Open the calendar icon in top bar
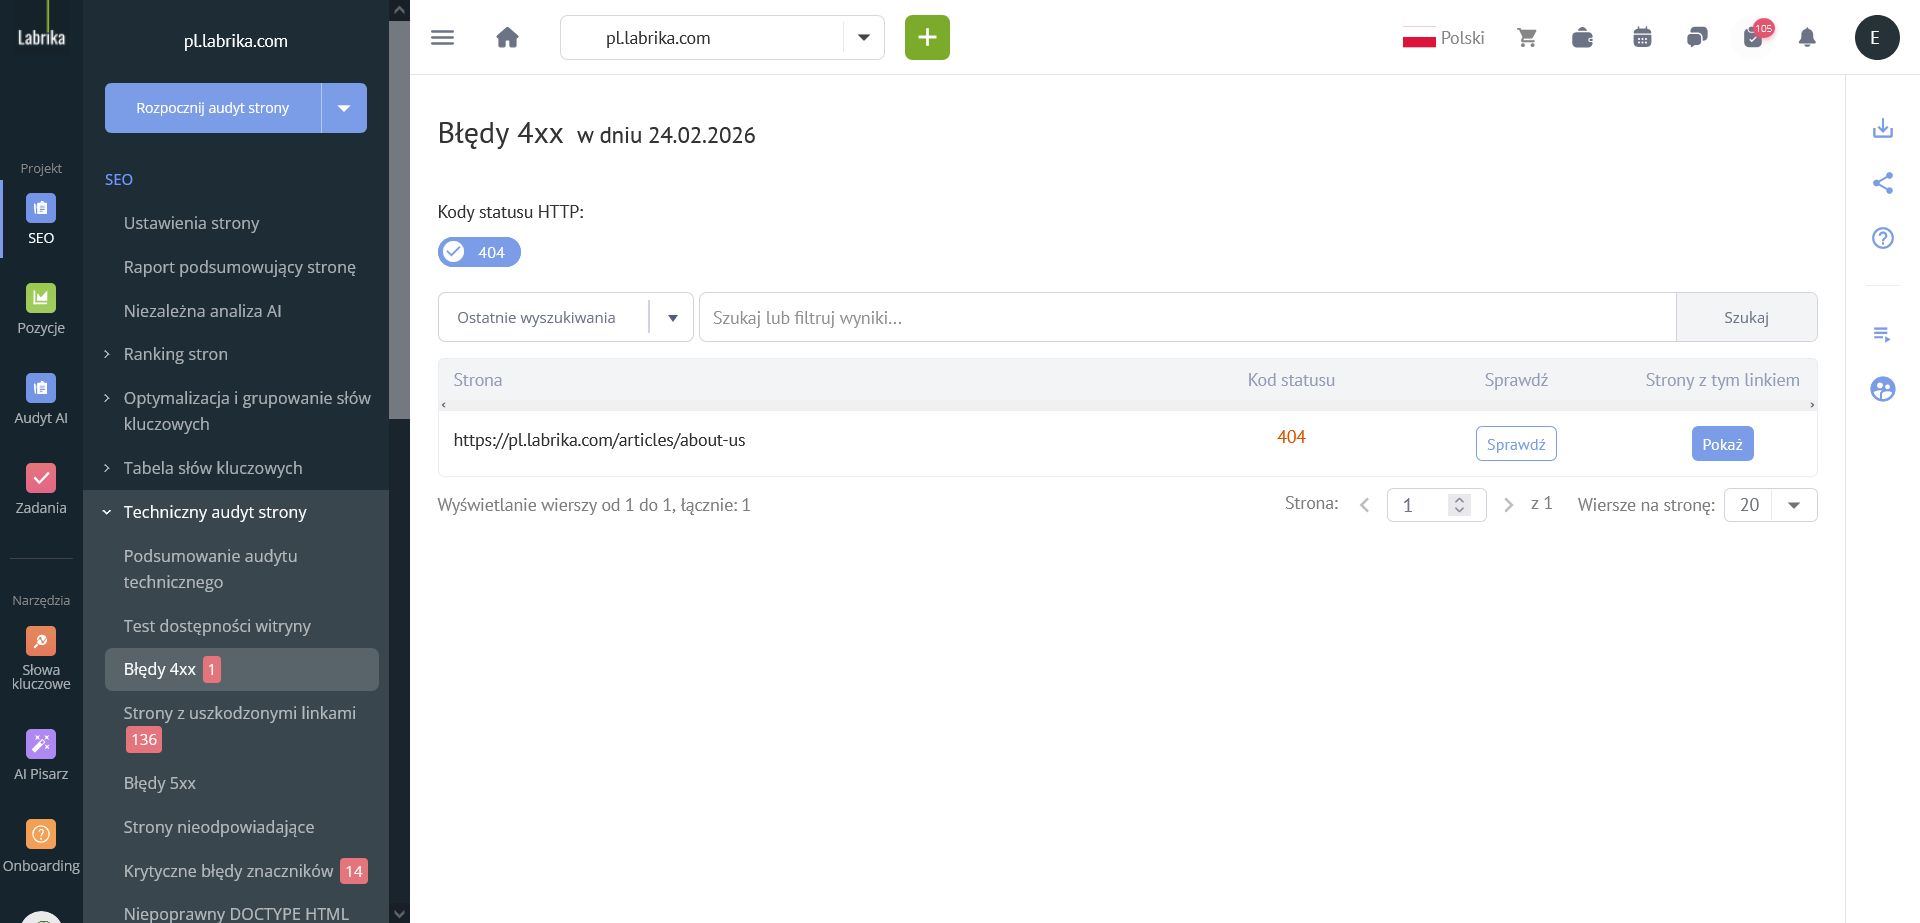 [x=1642, y=38]
